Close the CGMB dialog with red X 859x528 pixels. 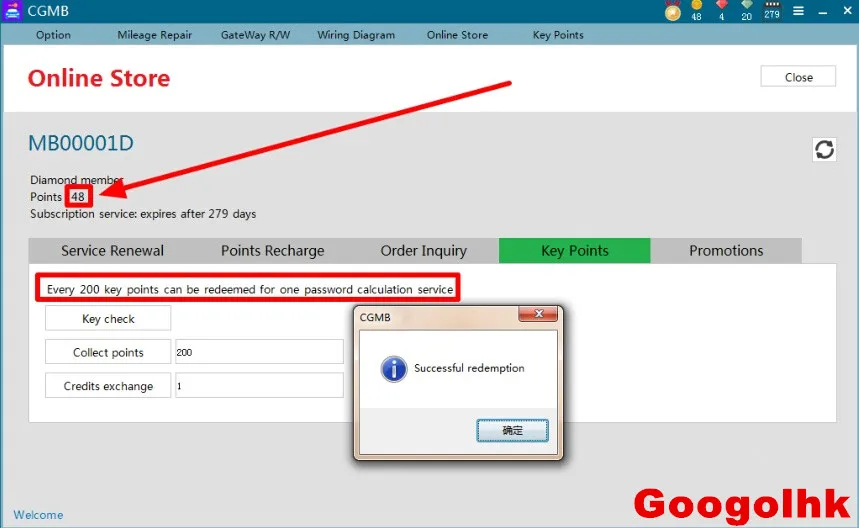point(538,313)
